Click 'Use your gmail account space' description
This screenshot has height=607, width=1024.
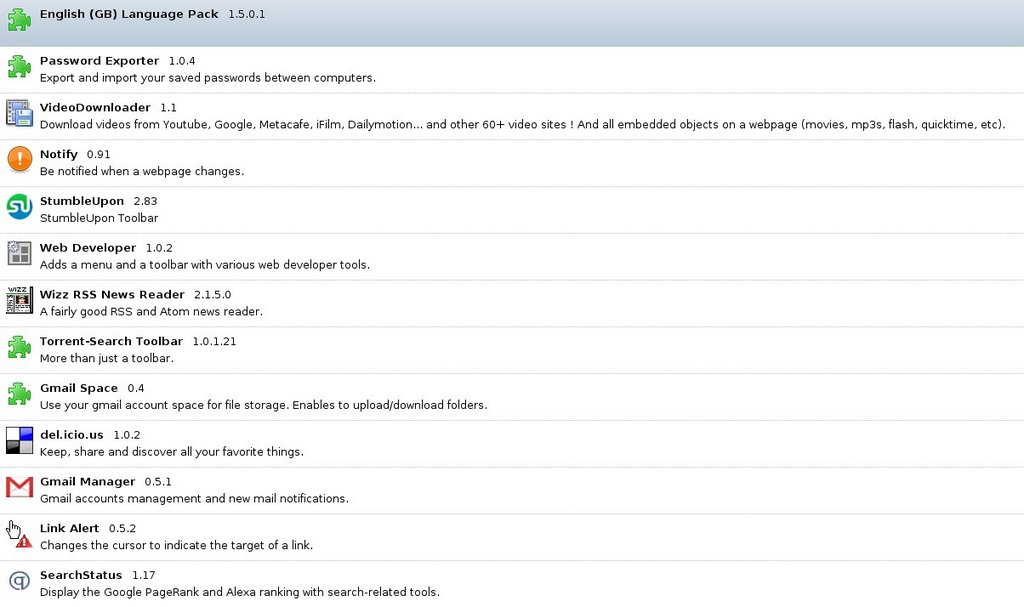[x=263, y=405]
